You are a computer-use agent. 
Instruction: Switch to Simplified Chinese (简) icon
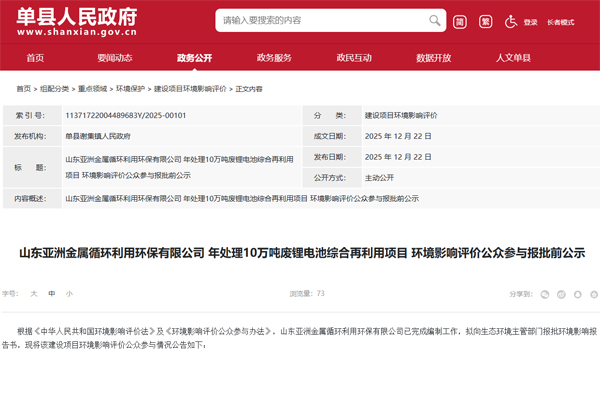coord(459,21)
